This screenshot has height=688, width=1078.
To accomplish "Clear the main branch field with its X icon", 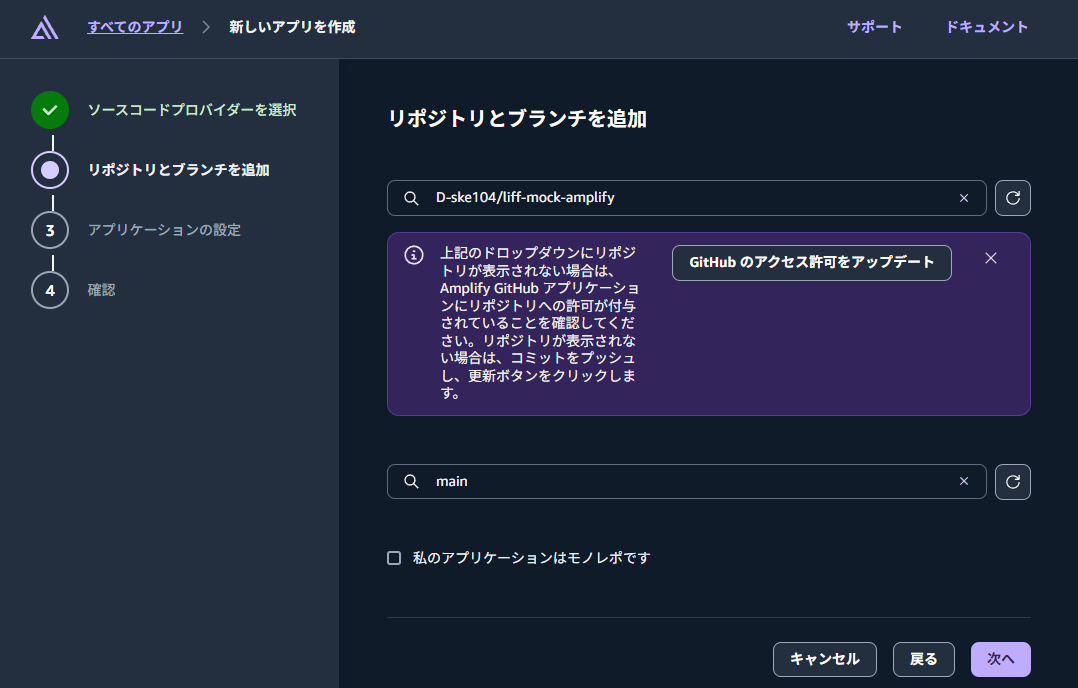I will click(x=964, y=481).
